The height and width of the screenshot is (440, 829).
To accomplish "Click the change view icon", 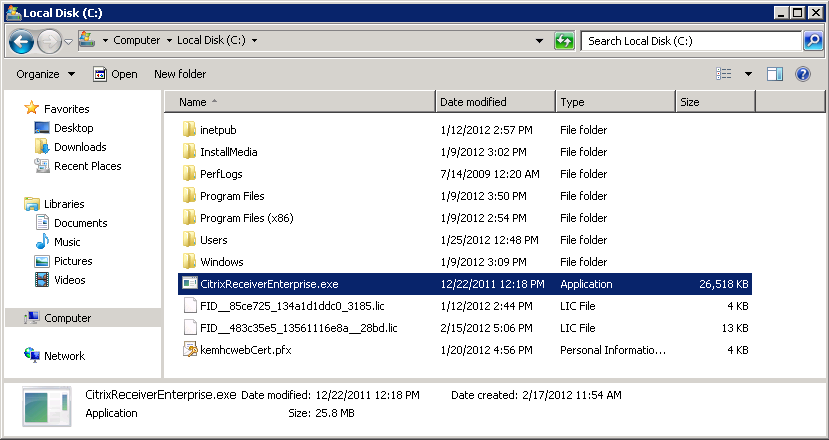I will point(724,74).
